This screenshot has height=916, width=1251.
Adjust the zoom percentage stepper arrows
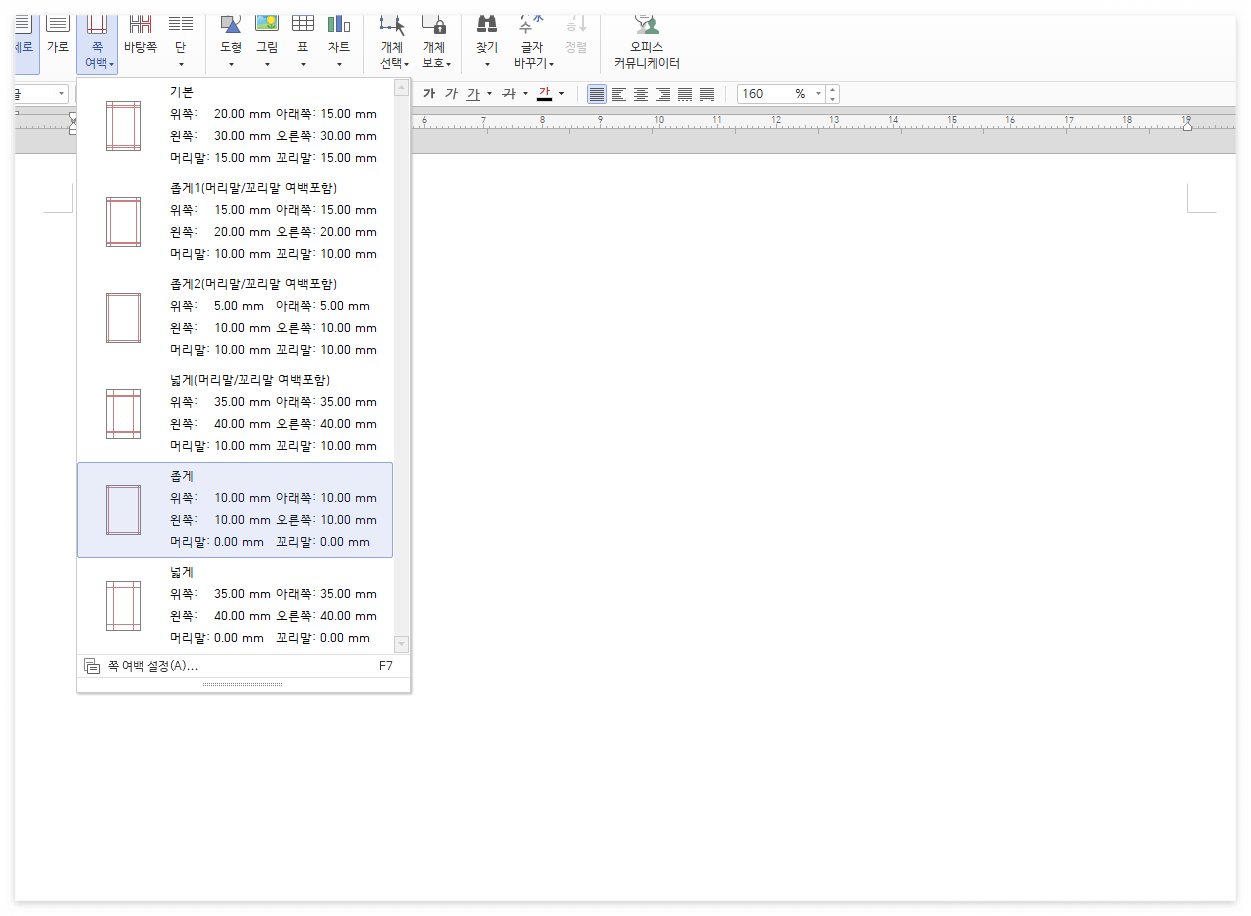point(833,94)
